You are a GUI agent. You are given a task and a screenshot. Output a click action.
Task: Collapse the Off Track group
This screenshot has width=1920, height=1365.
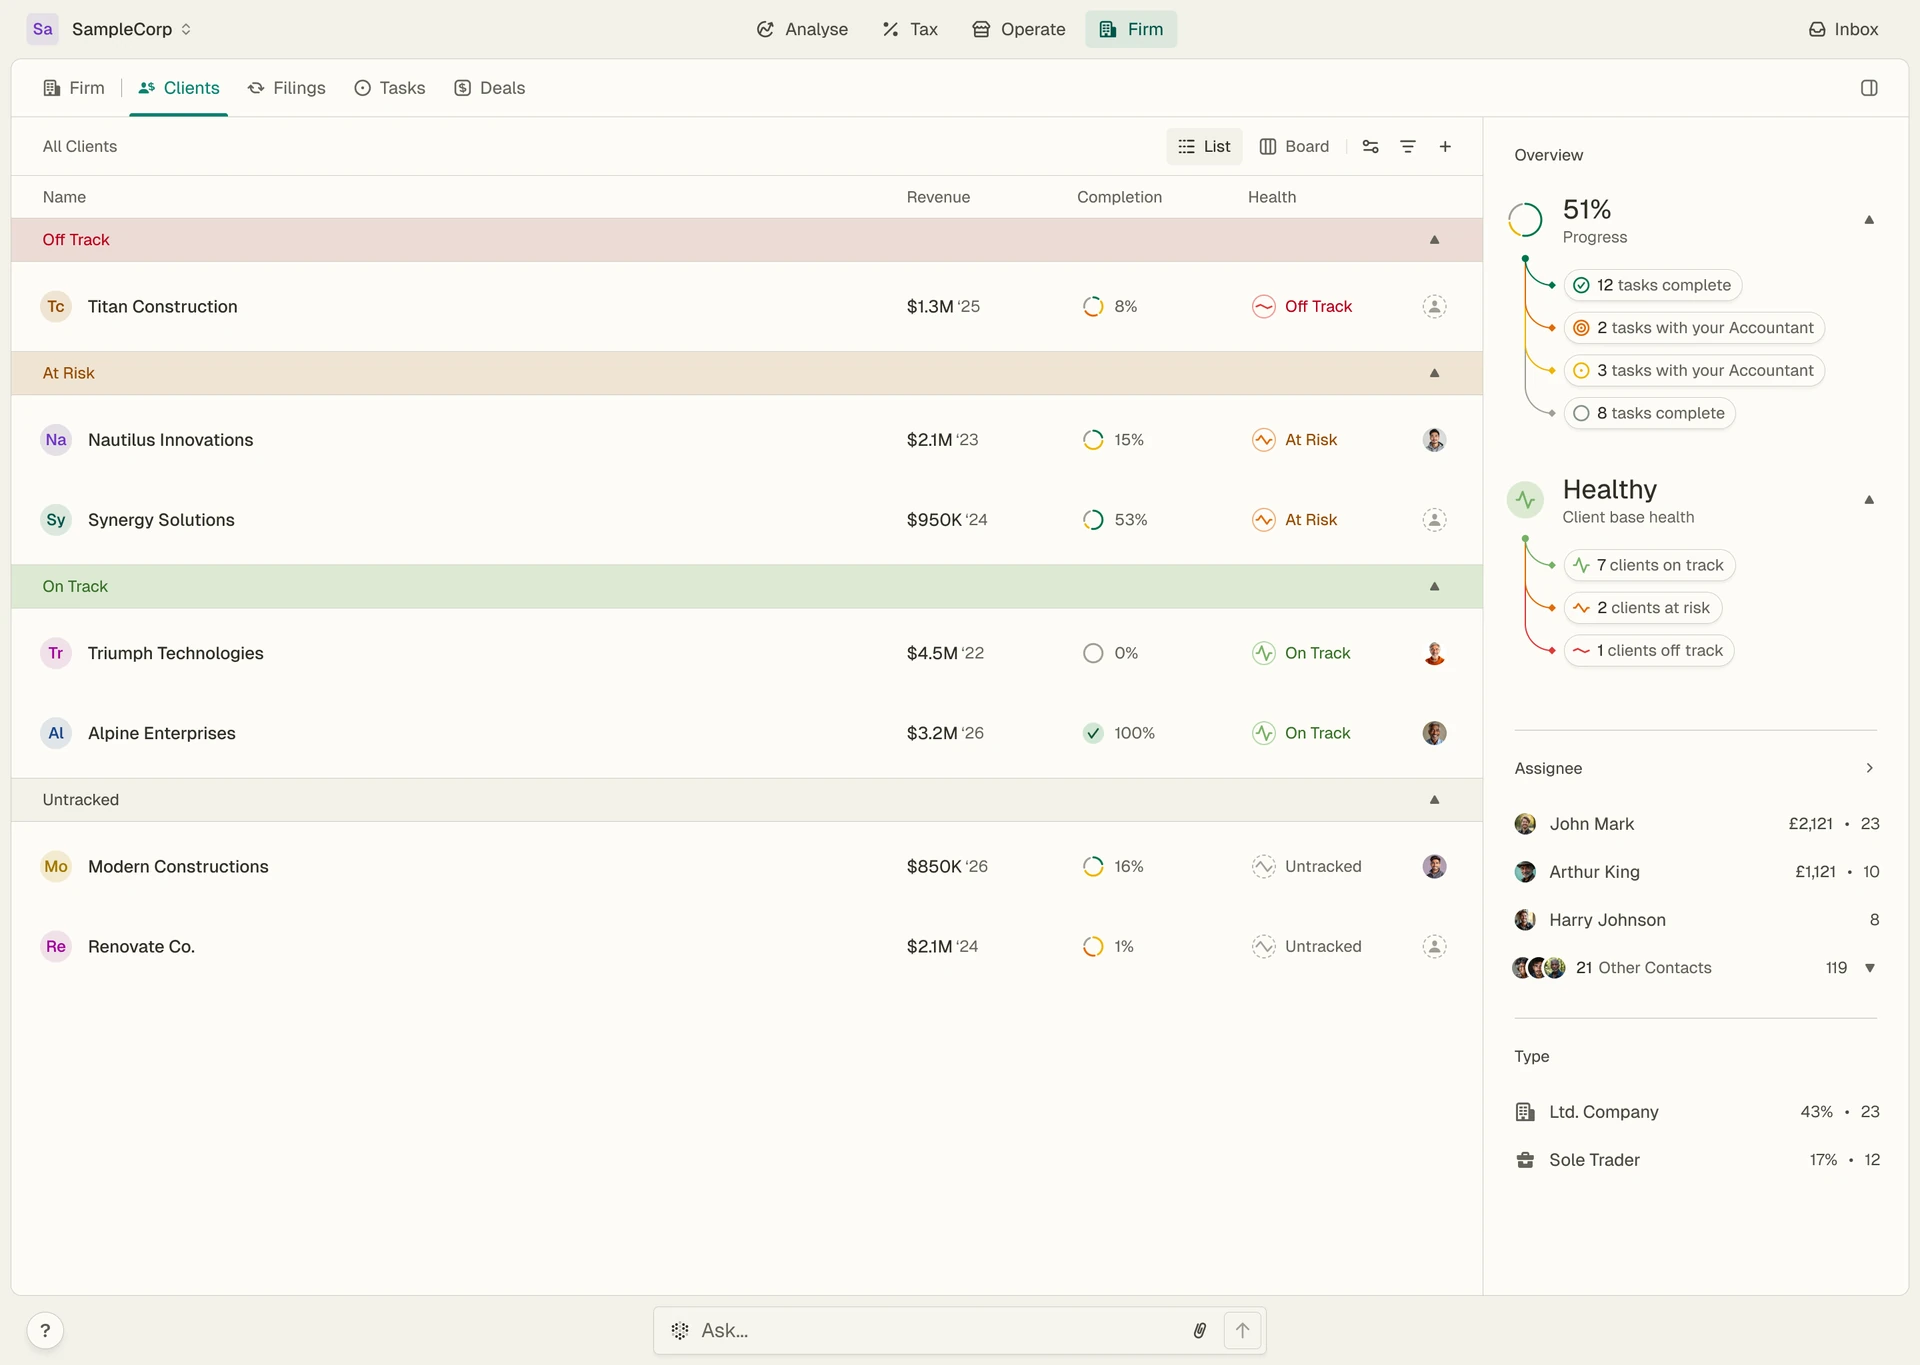point(1435,240)
